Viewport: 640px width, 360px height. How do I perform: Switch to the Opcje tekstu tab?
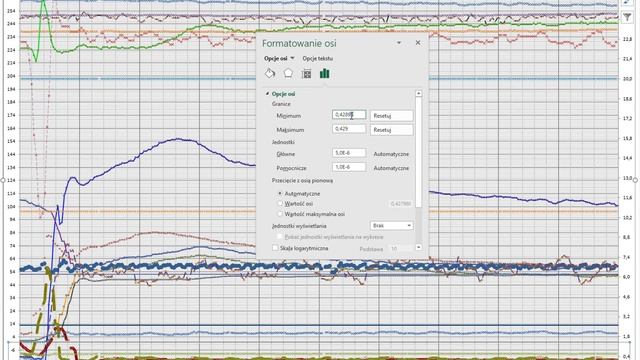(x=318, y=58)
